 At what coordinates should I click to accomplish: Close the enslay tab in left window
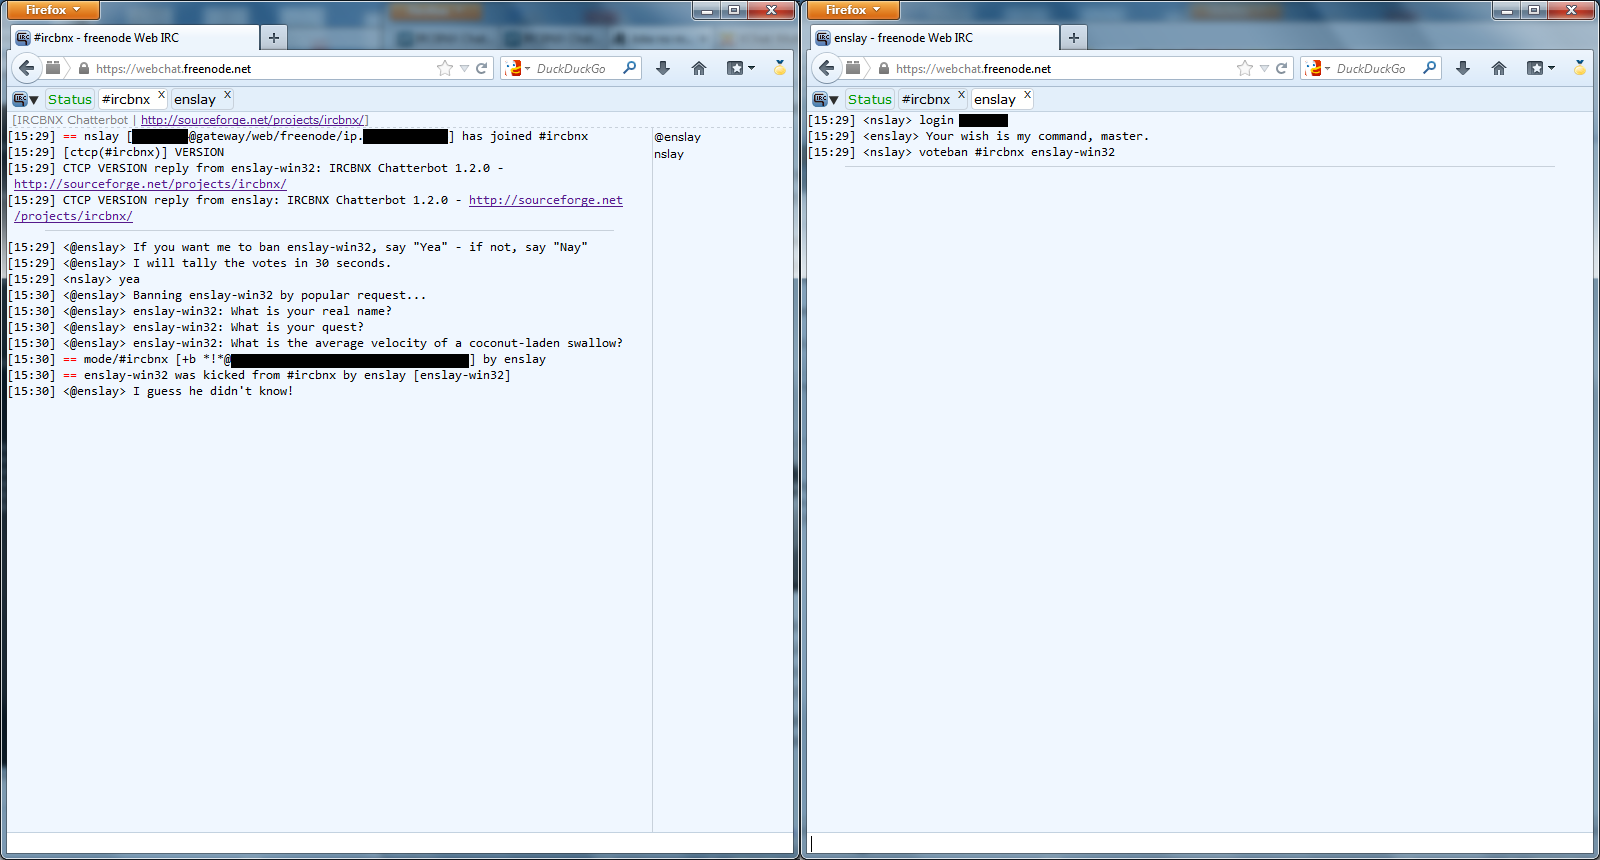[227, 95]
